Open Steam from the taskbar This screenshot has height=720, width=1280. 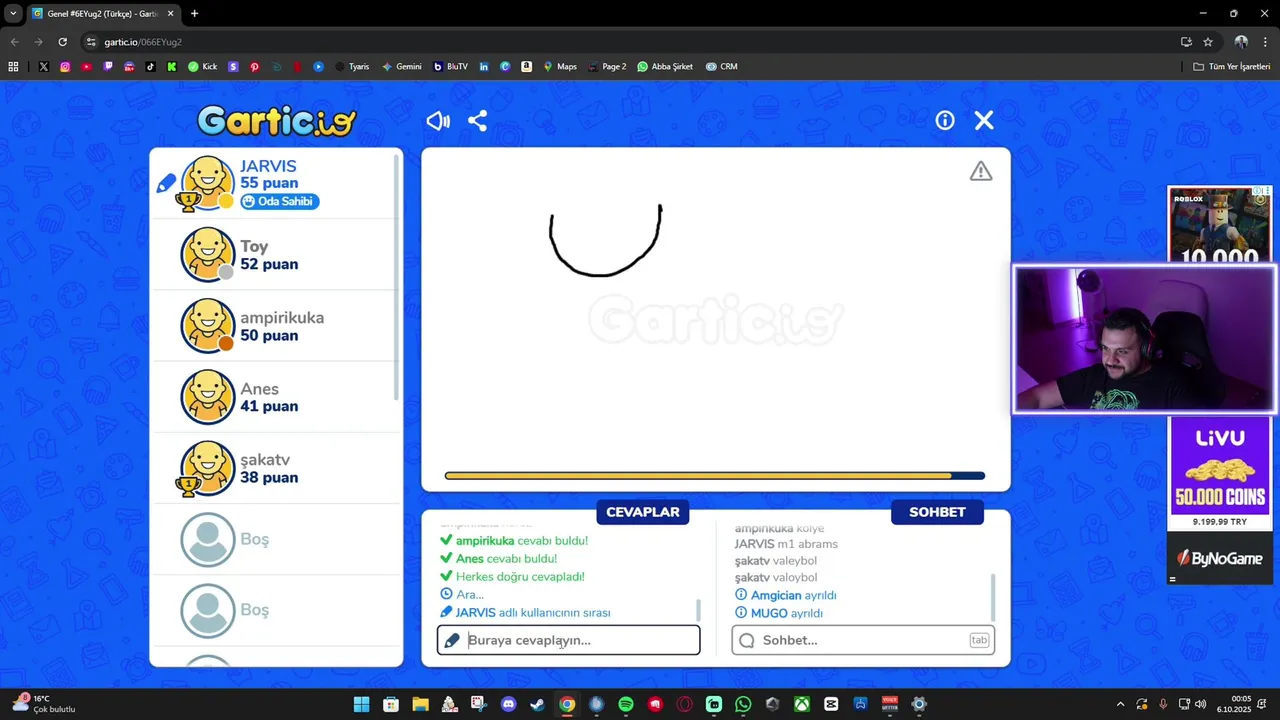(x=537, y=704)
